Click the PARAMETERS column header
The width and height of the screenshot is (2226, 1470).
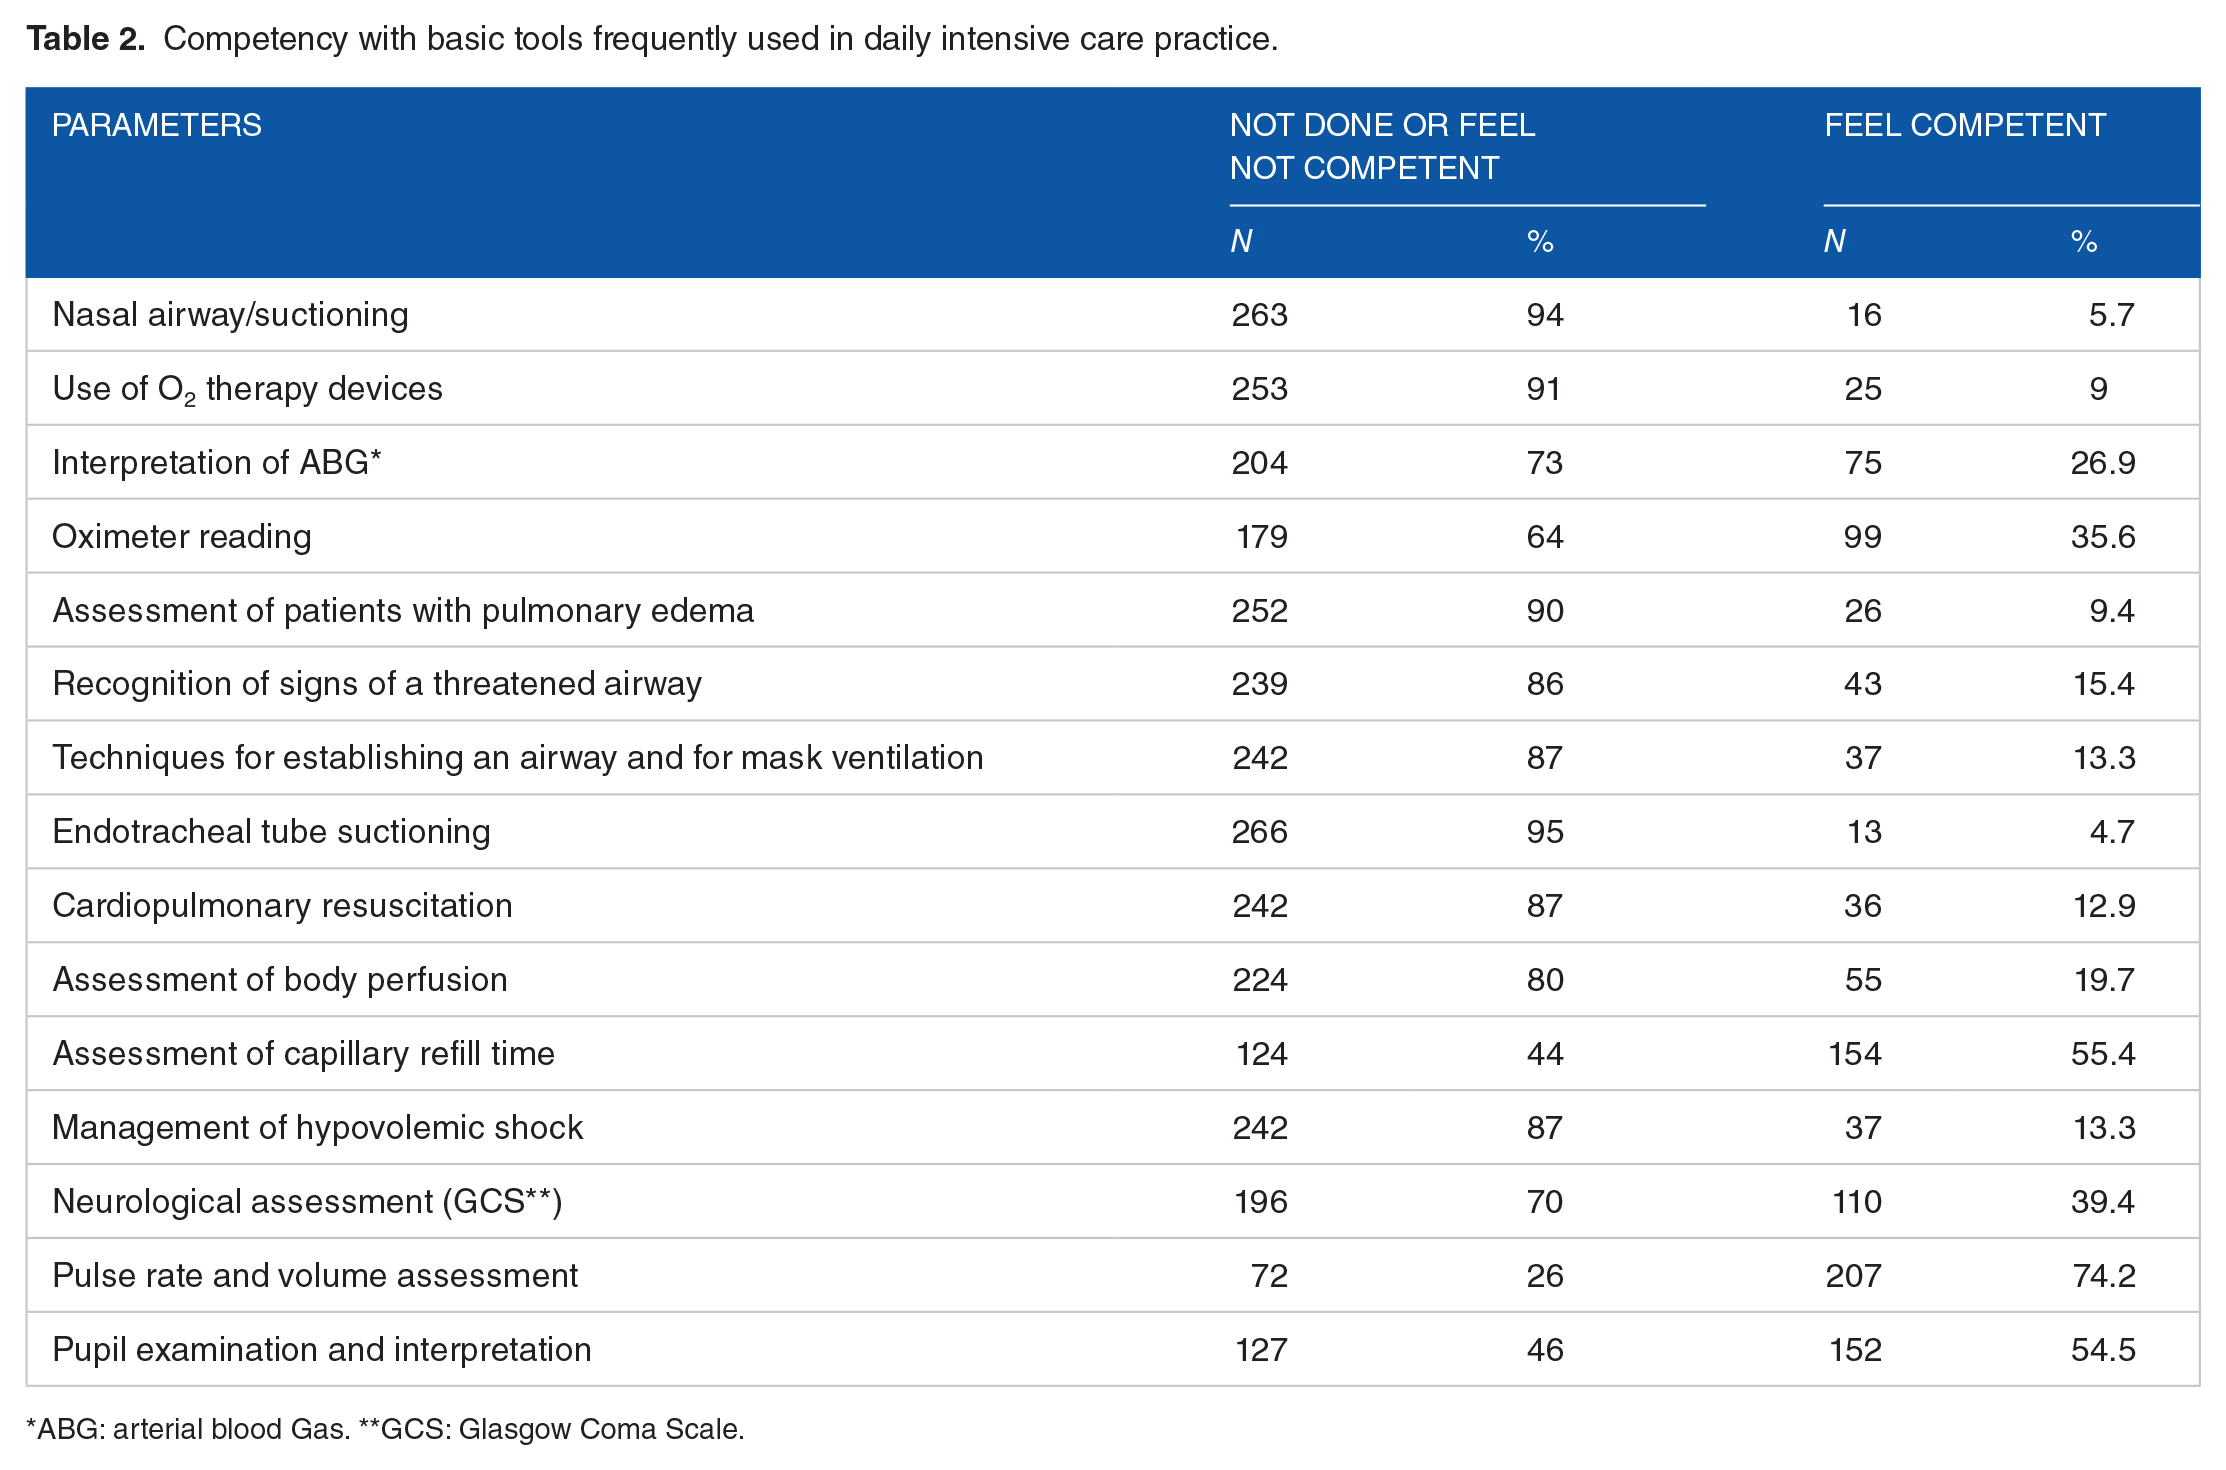coord(157,126)
